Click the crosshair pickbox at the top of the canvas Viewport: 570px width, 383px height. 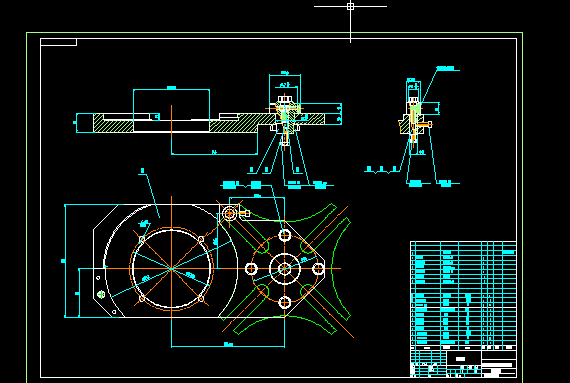click(350, 6)
